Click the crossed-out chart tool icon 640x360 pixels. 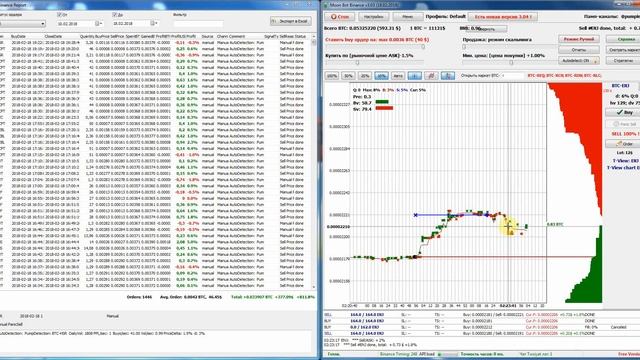tap(431, 76)
